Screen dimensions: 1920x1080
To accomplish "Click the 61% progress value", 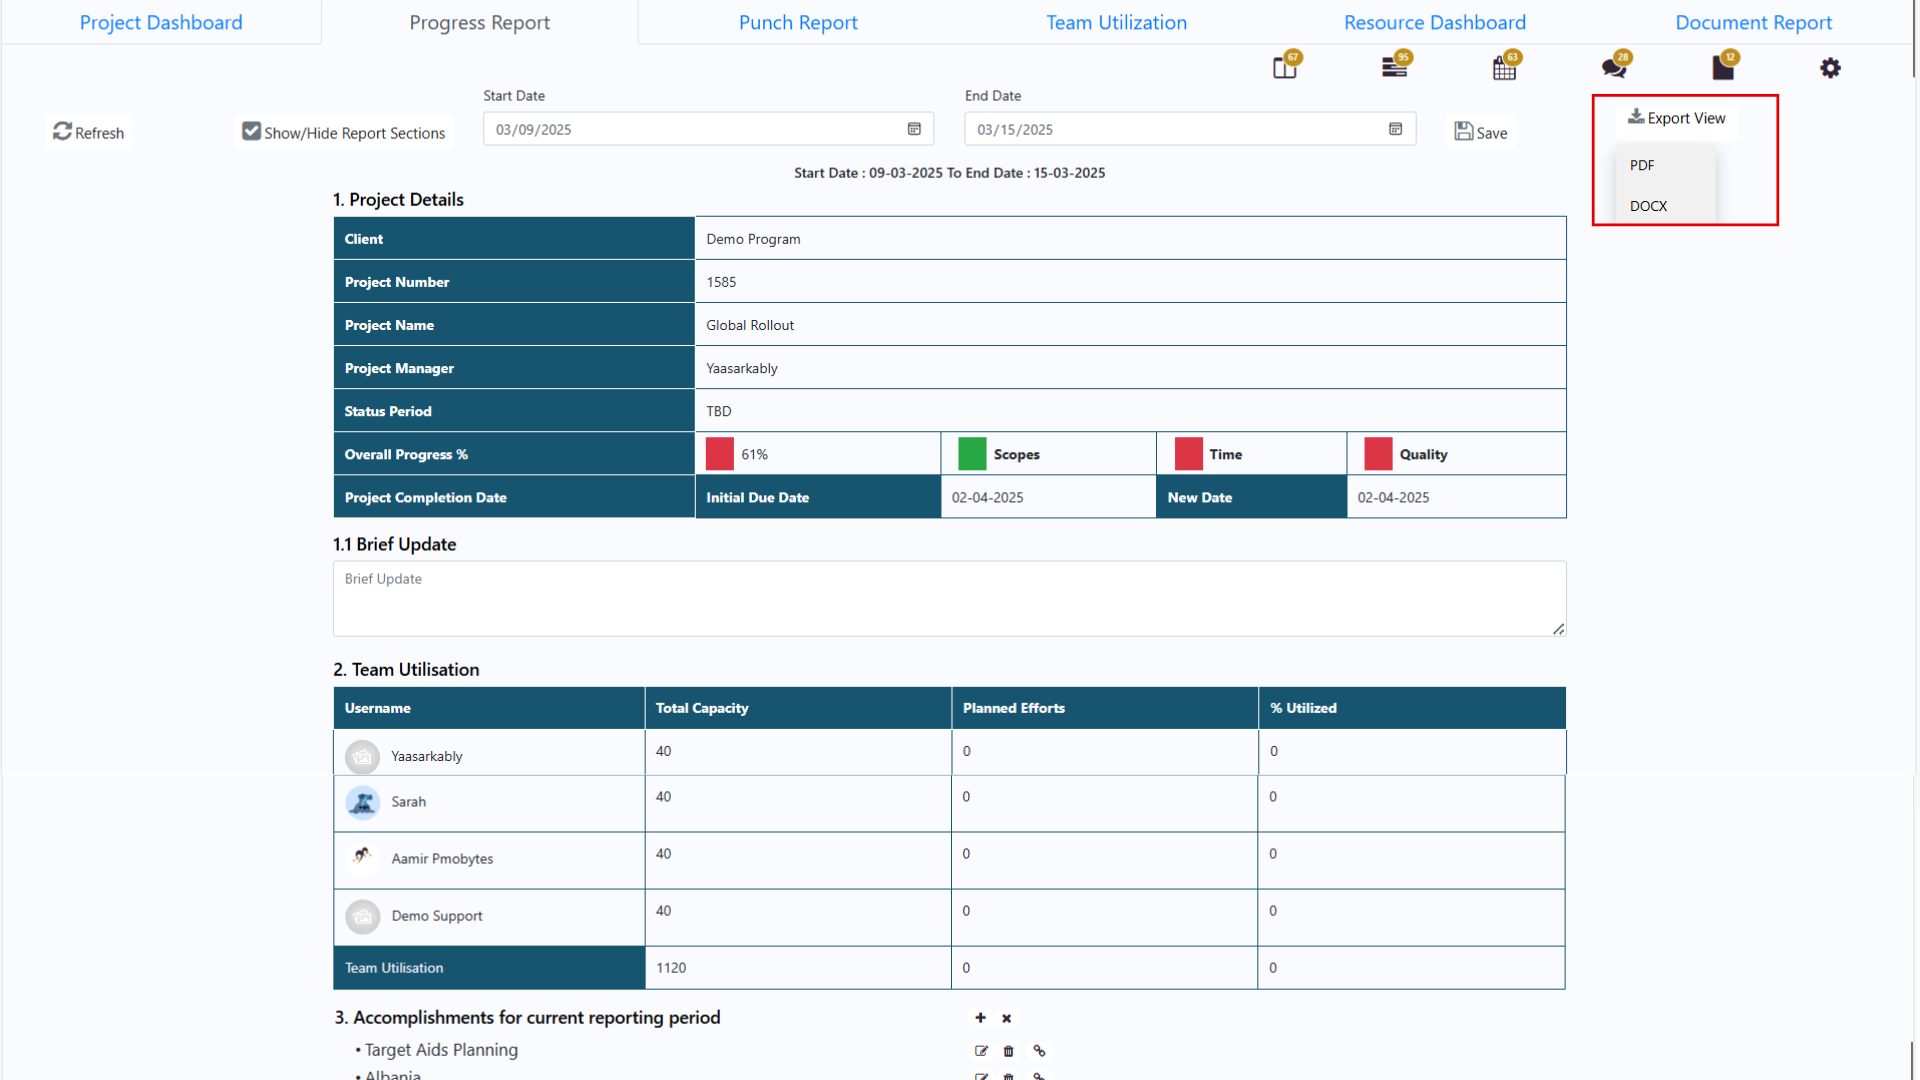I will (x=755, y=454).
